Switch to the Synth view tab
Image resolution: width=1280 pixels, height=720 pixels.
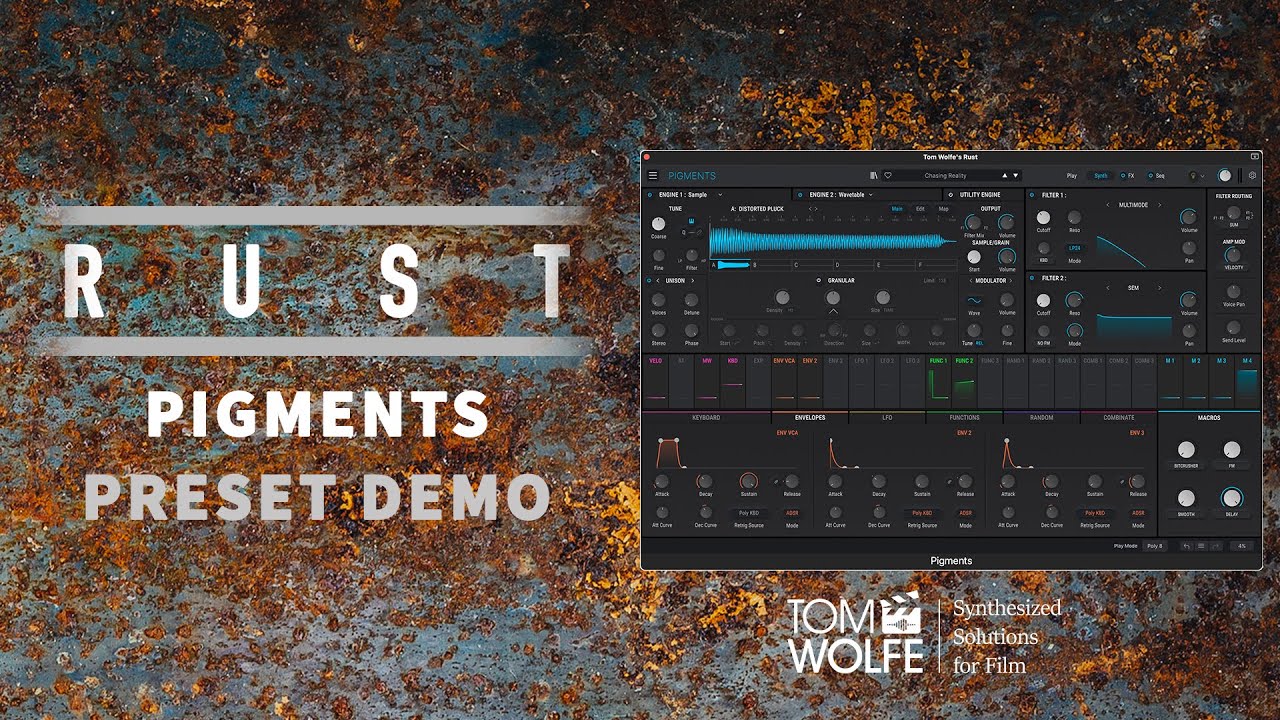pyautogui.click(x=1100, y=176)
